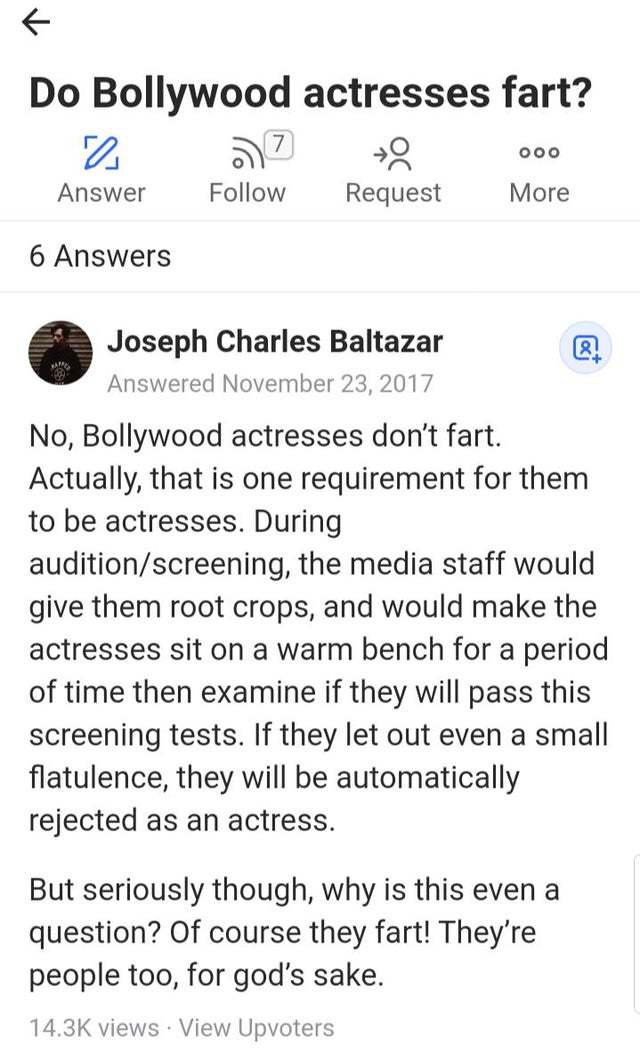The height and width of the screenshot is (1059, 640).
Task: Open Joseph Charles Baltazar's profile name
Action: coord(274,341)
